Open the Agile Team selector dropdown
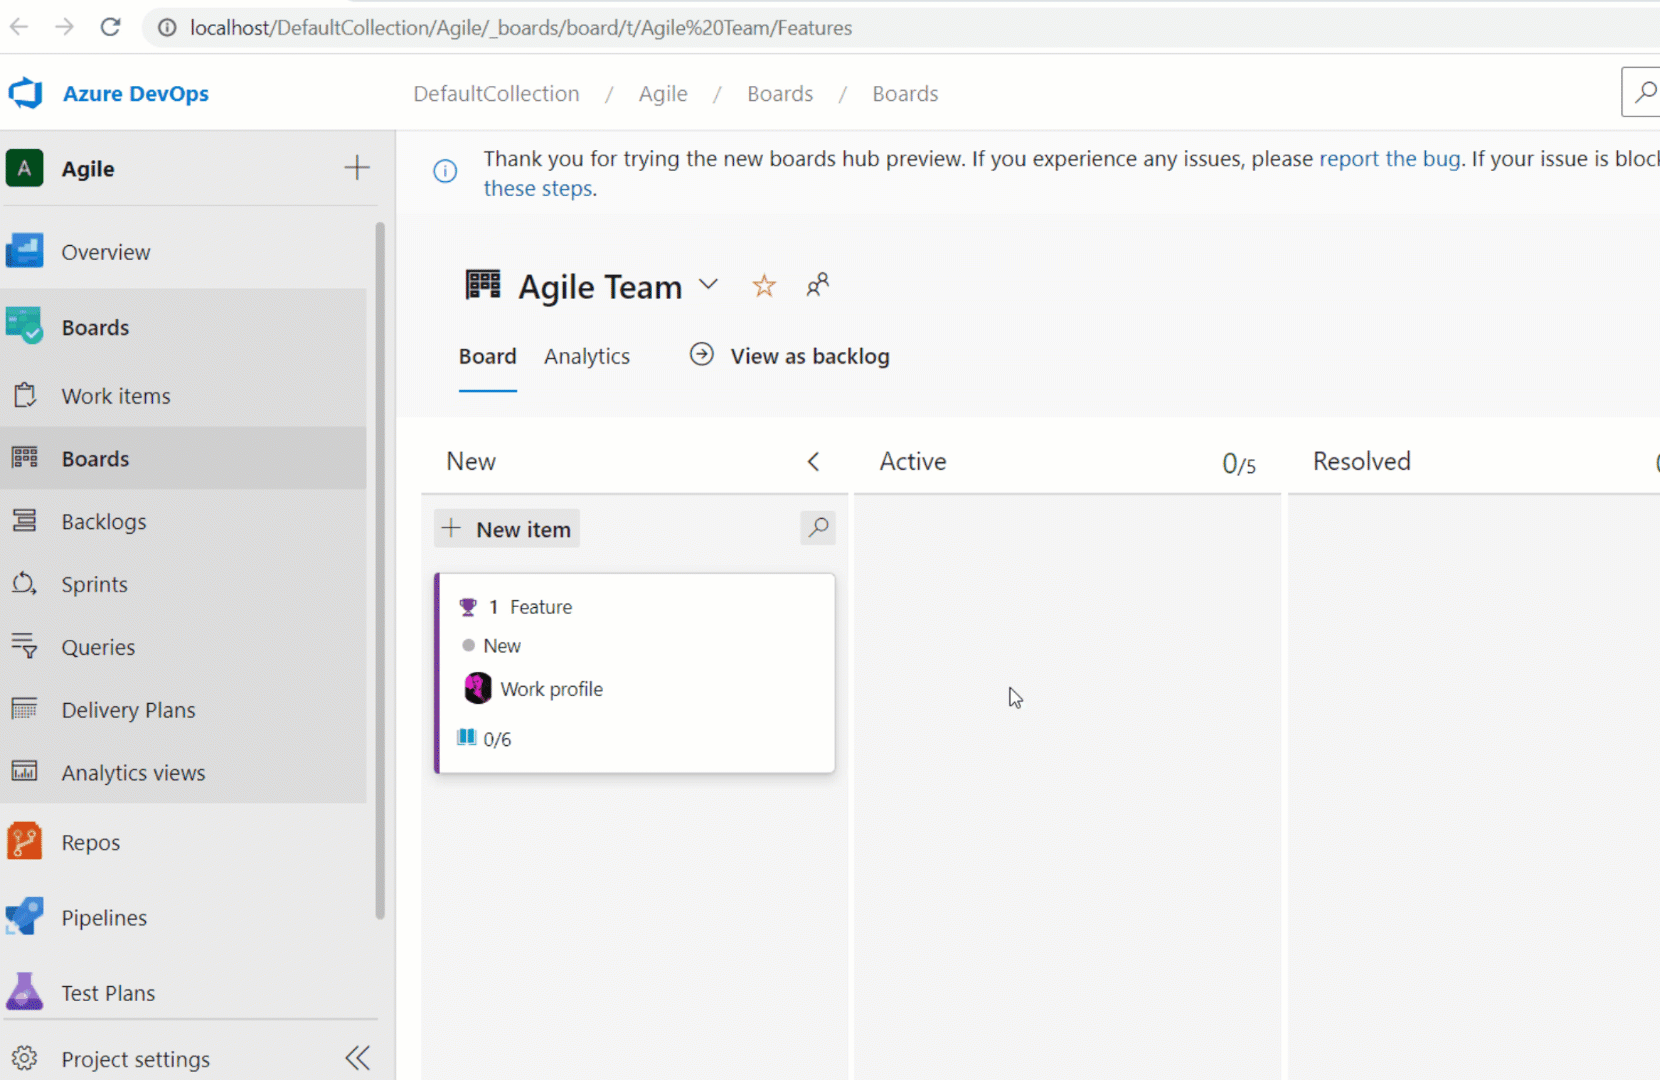Screen dimensions: 1660x1080 [709, 285]
